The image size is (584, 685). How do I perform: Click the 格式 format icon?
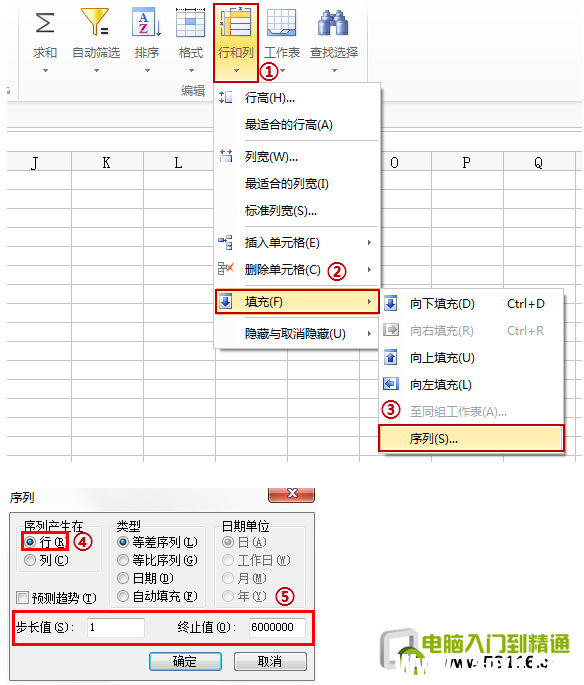point(190,23)
